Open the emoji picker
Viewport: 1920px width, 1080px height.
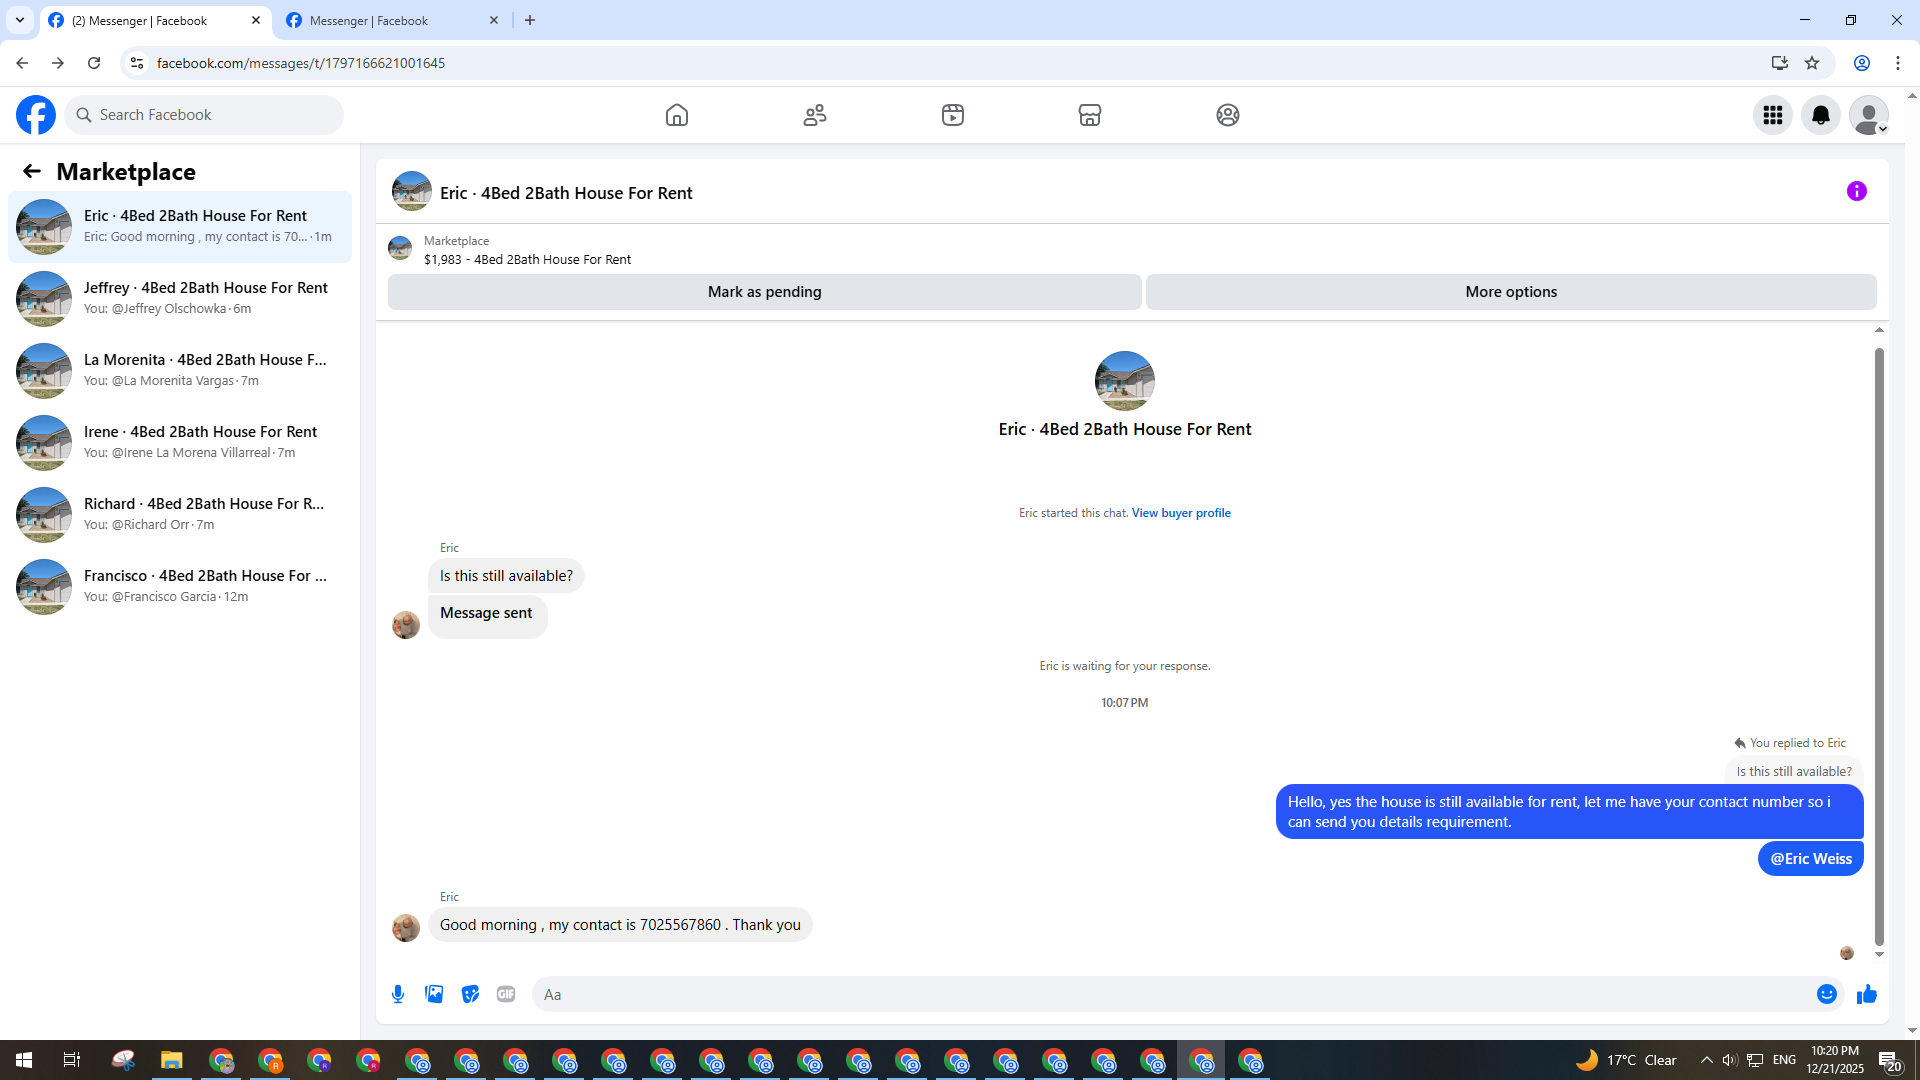point(1827,994)
